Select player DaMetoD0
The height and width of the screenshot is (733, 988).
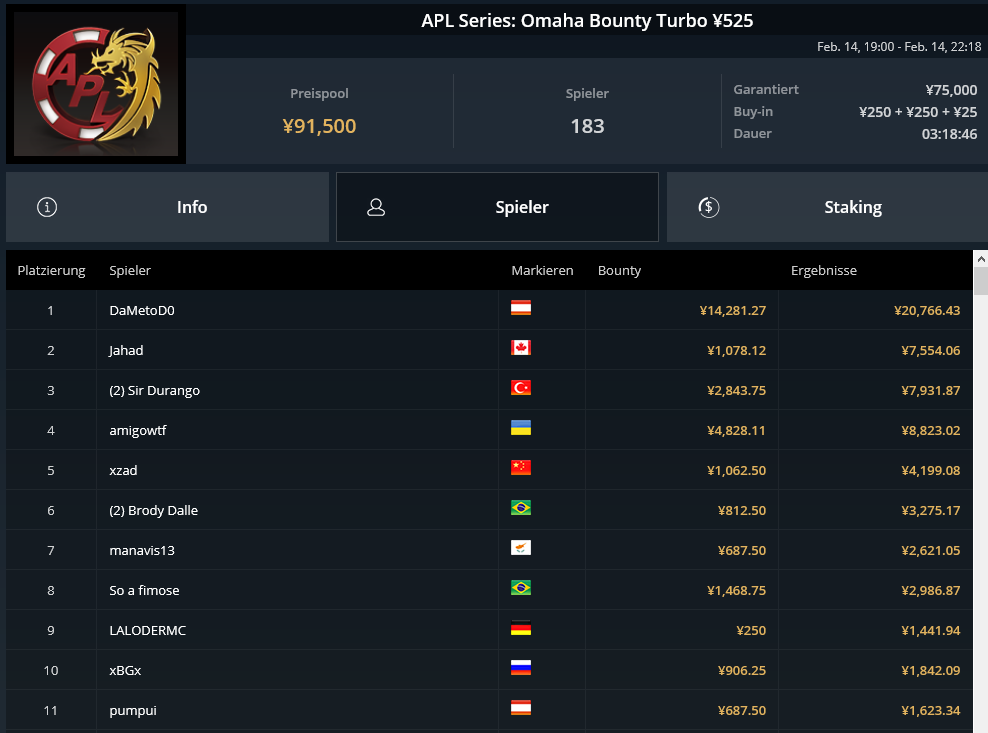point(142,310)
